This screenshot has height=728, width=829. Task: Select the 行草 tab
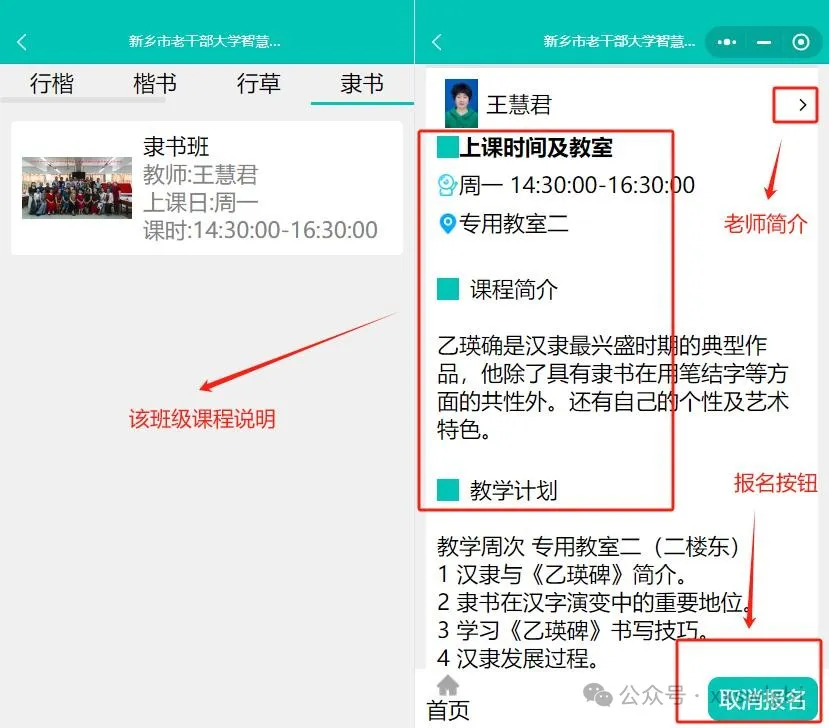tap(259, 84)
